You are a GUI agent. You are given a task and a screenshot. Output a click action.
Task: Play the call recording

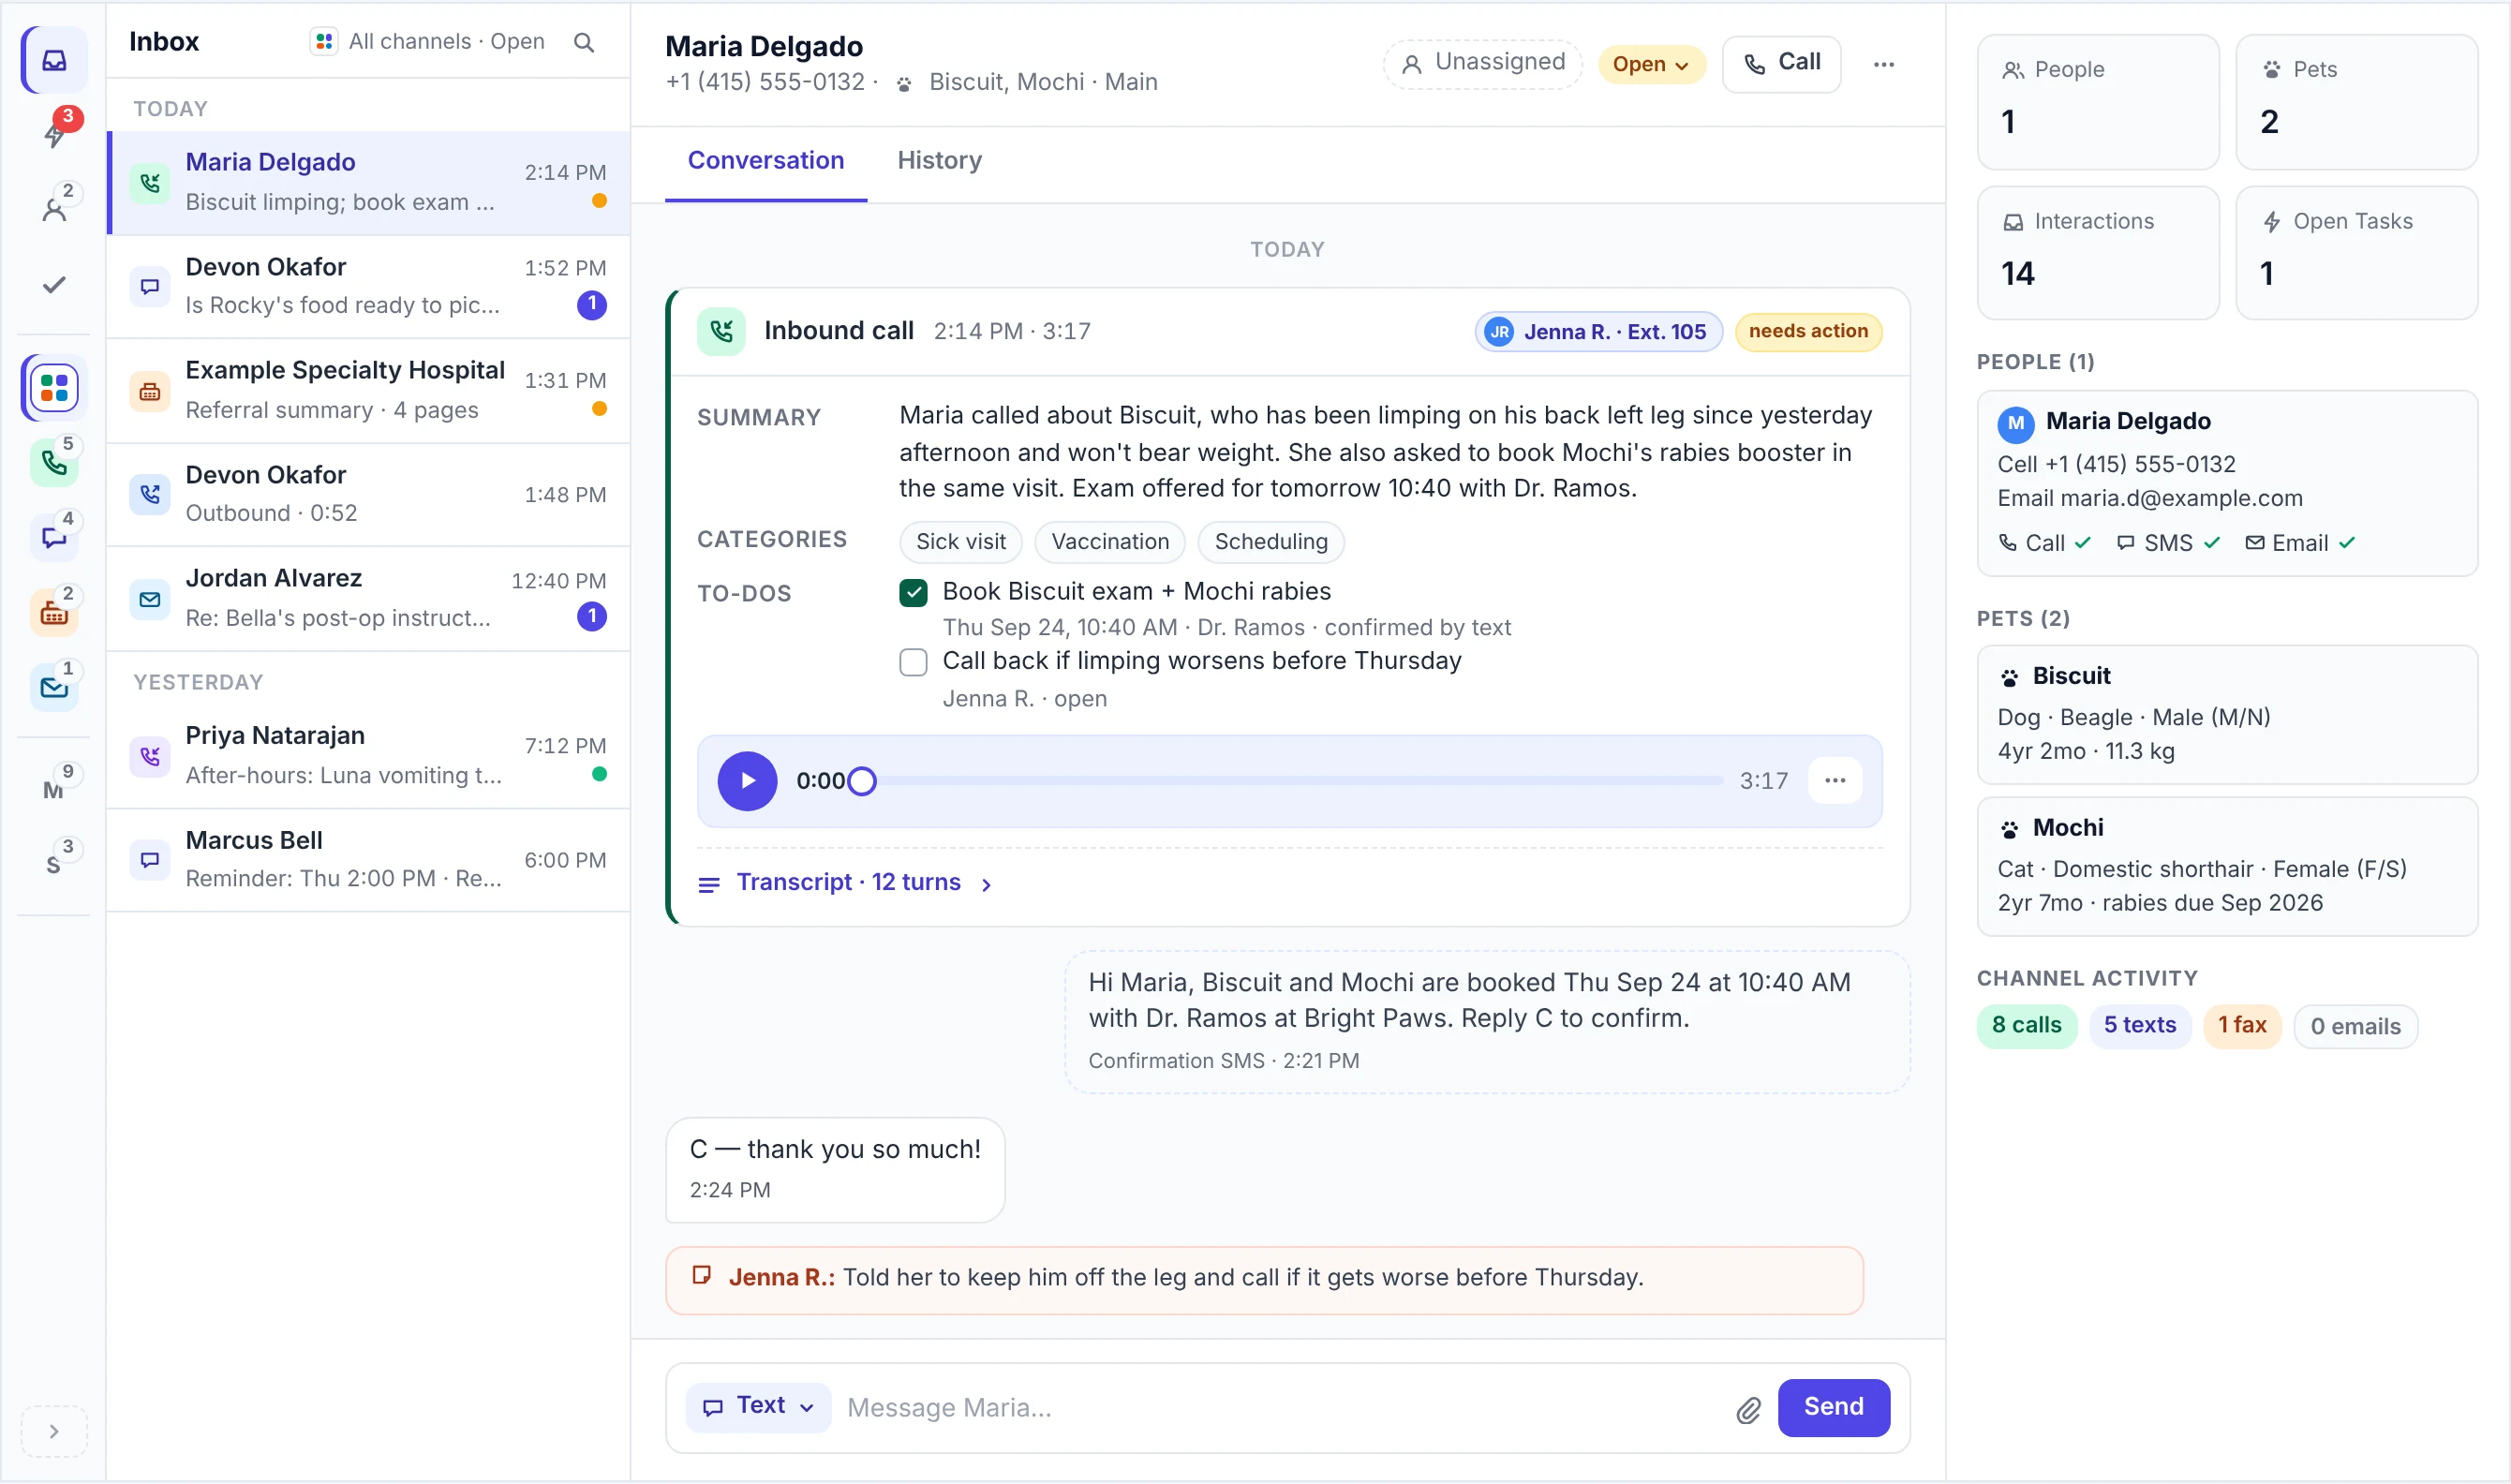[747, 781]
